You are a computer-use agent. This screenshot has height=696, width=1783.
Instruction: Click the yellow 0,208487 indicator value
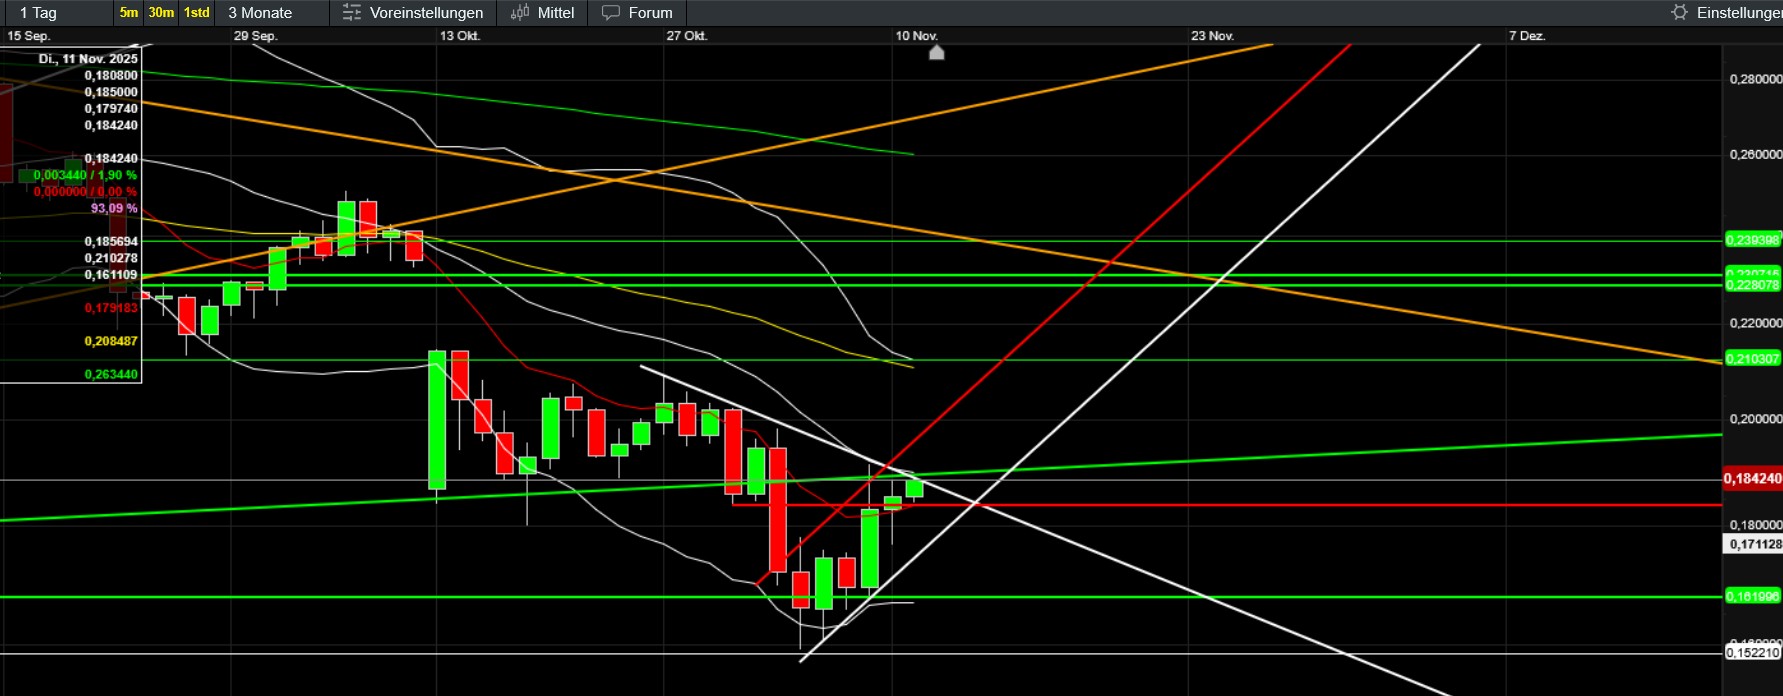[x=111, y=342]
